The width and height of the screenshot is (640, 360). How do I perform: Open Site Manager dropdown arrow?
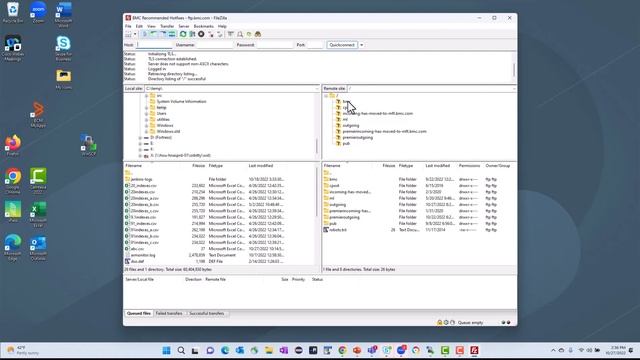pos(135,34)
